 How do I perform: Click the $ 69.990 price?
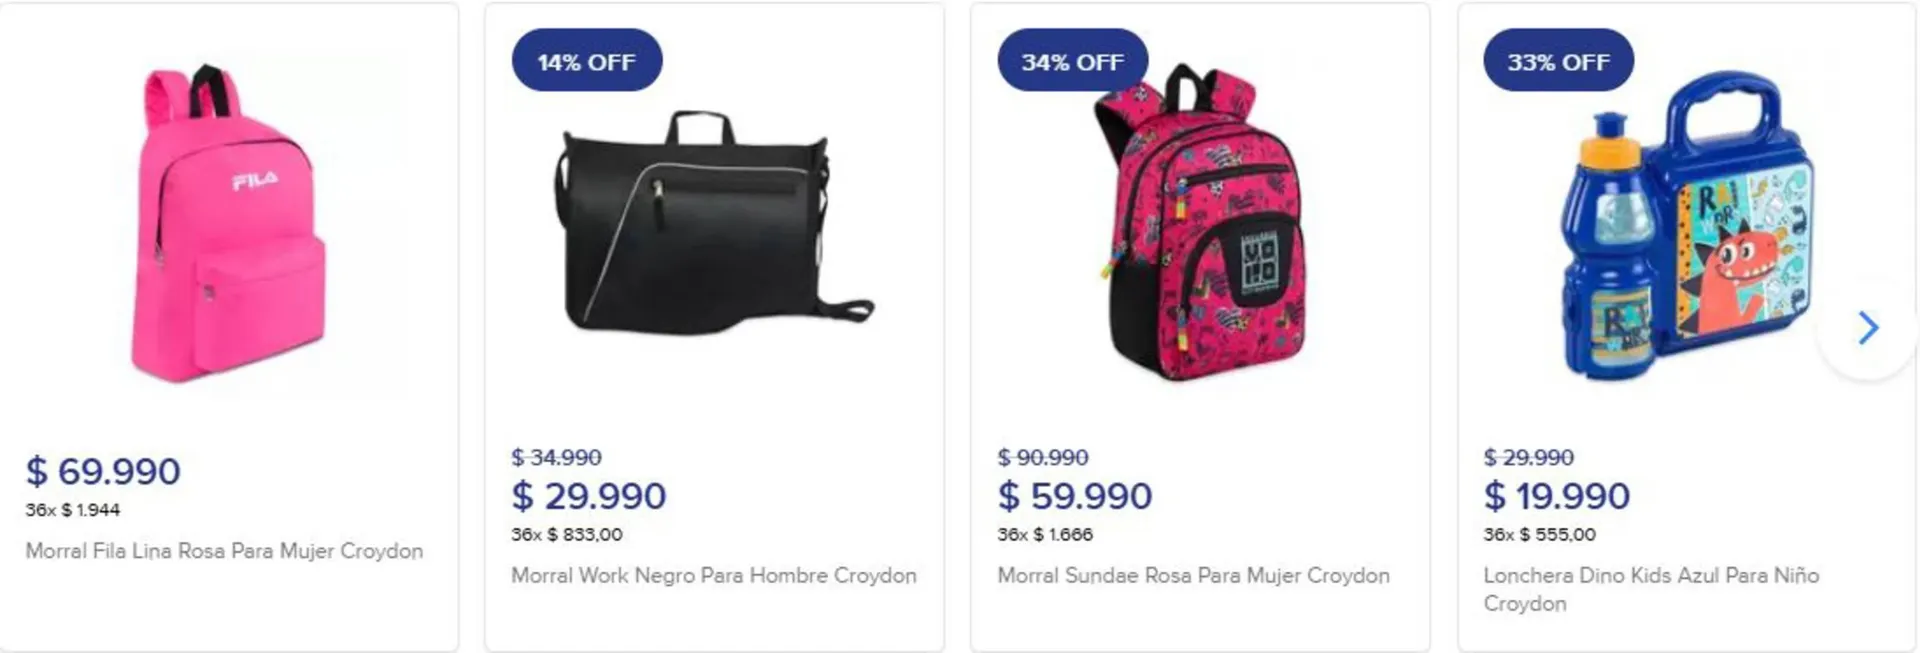click(103, 471)
